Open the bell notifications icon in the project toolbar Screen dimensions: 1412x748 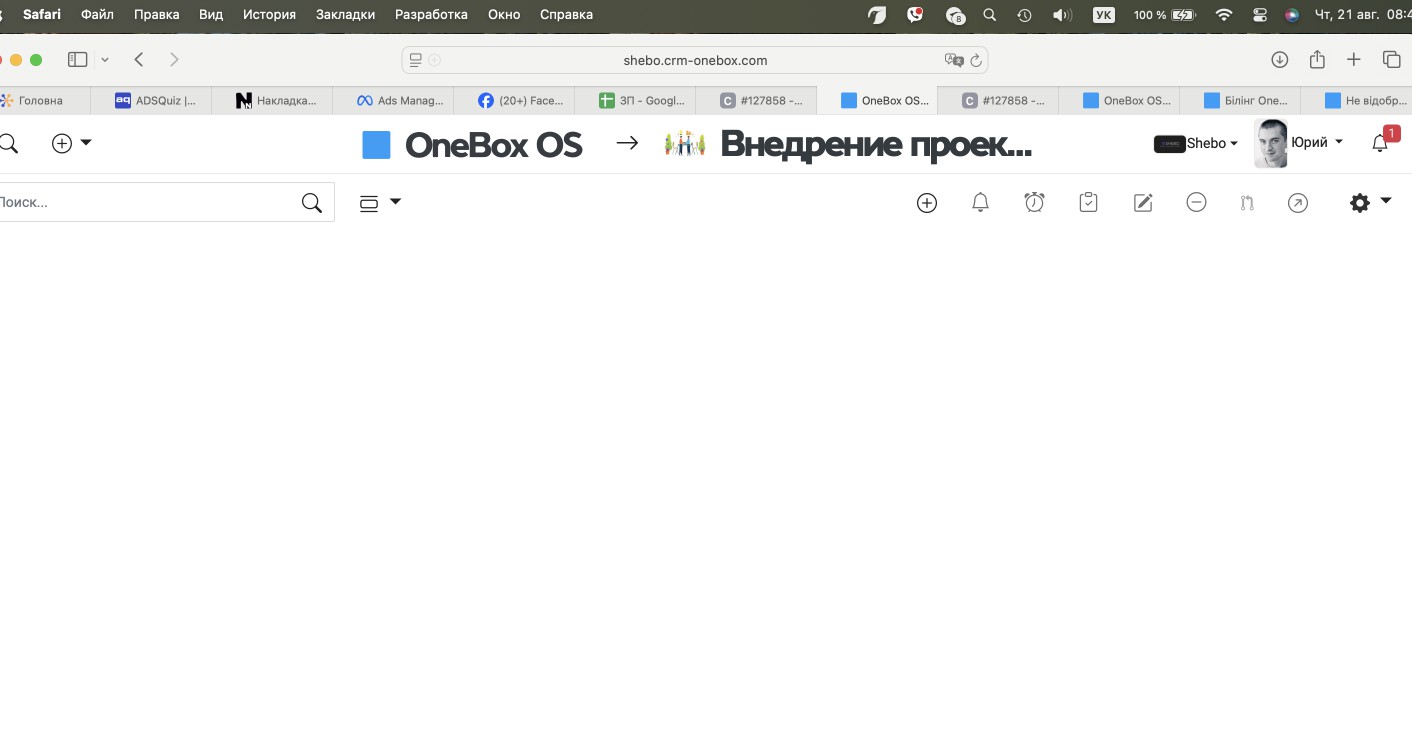(x=981, y=203)
